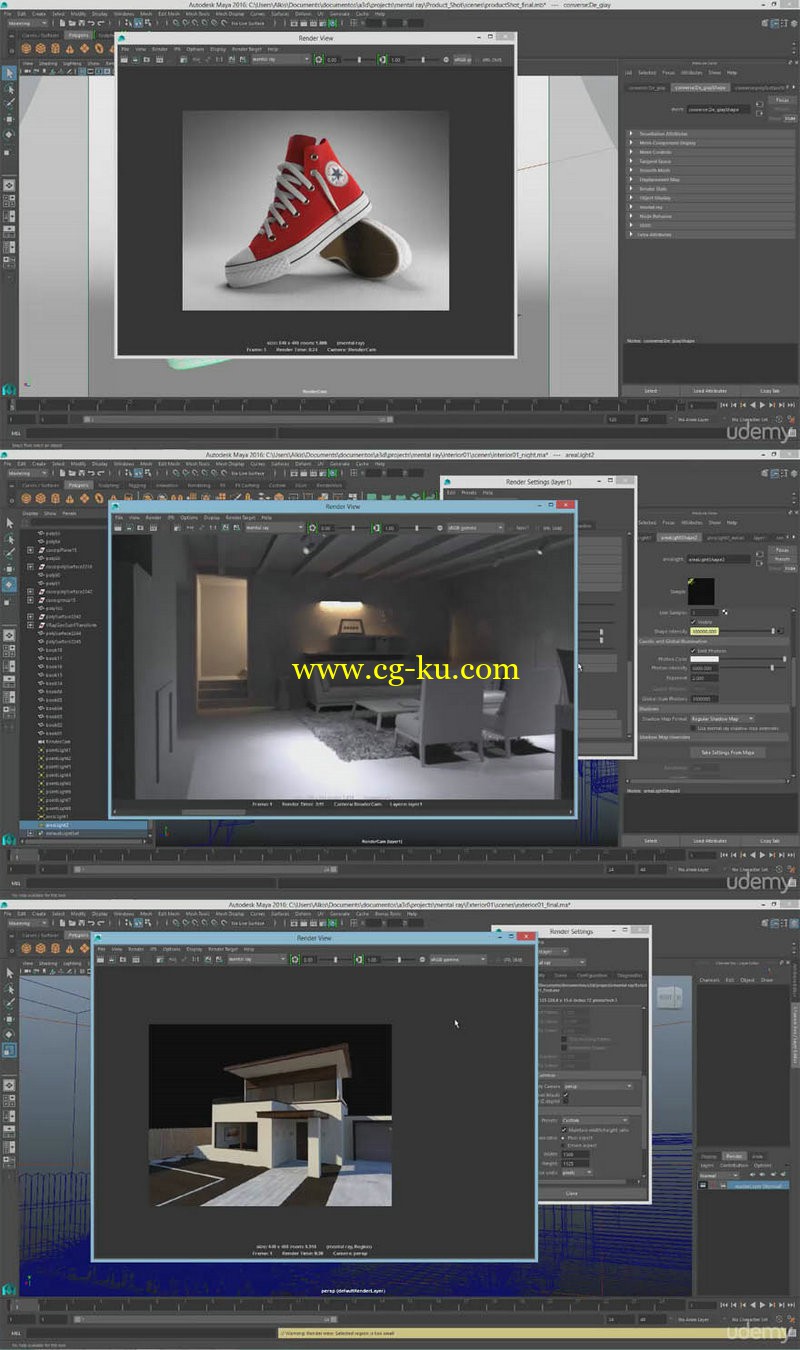
Task: Choose the Paint Selection tool in the productShot_final toolbox
Action: [x=8, y=103]
